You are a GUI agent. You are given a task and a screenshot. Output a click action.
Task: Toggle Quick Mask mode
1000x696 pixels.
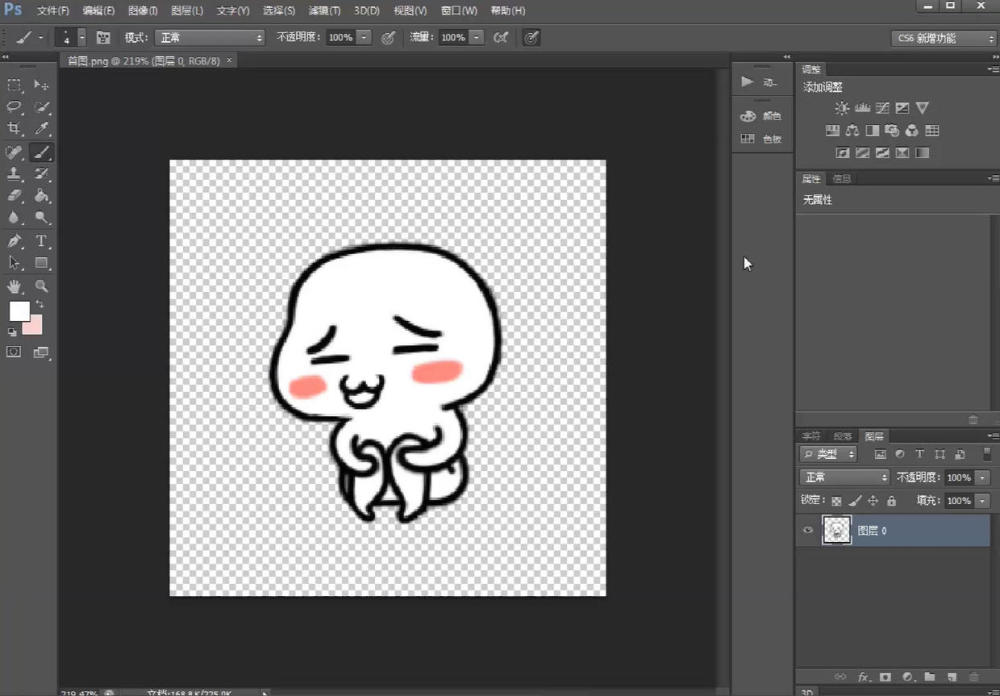tap(14, 352)
